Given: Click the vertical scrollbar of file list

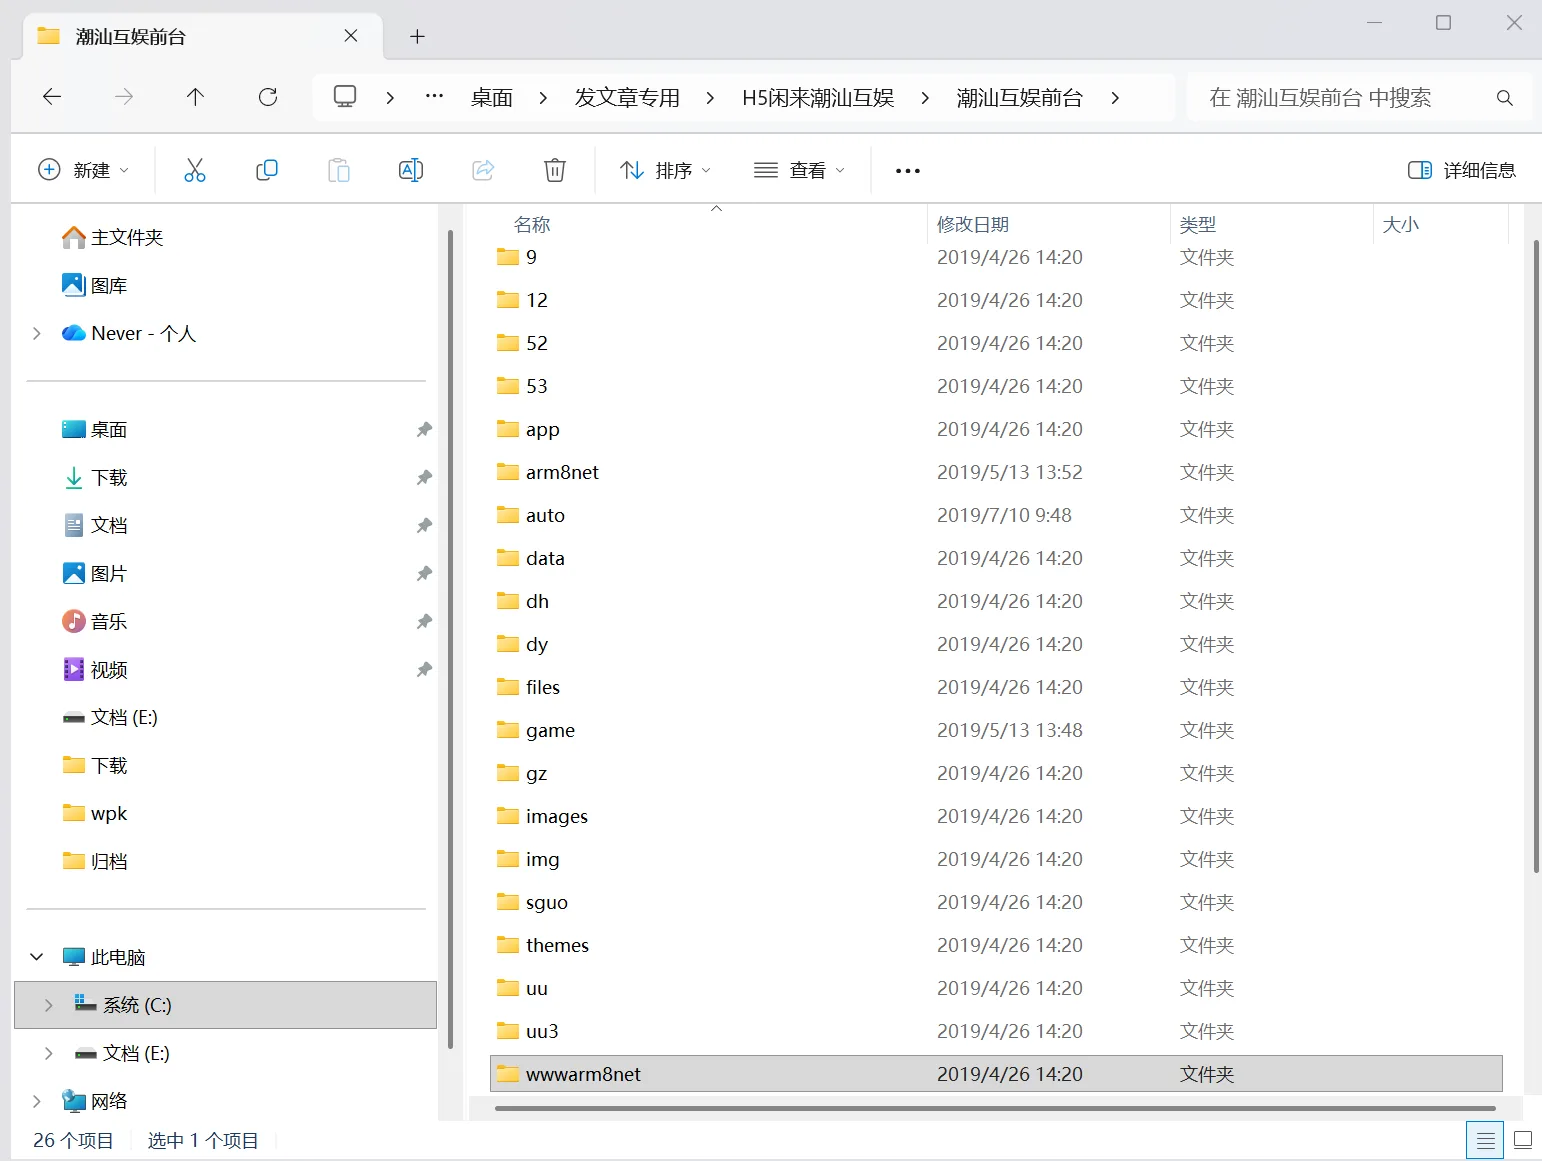Looking at the screenshot, I should (x=1536, y=556).
